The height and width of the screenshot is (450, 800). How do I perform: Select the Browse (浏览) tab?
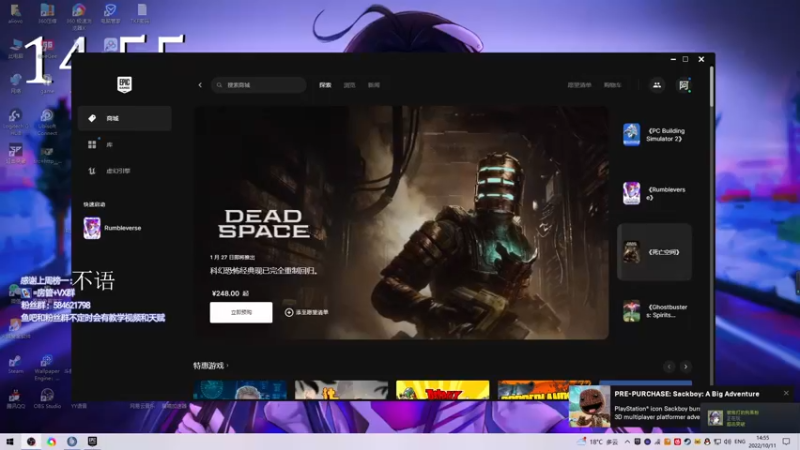[x=349, y=85]
